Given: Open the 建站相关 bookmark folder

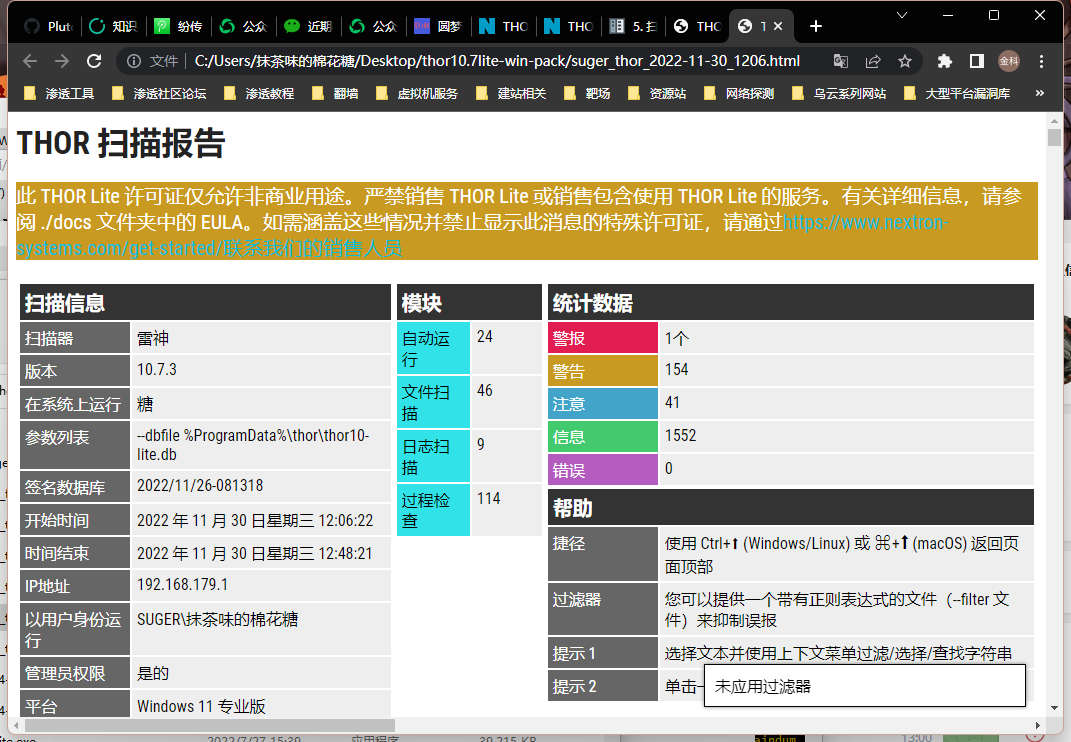Looking at the screenshot, I should [x=511, y=93].
